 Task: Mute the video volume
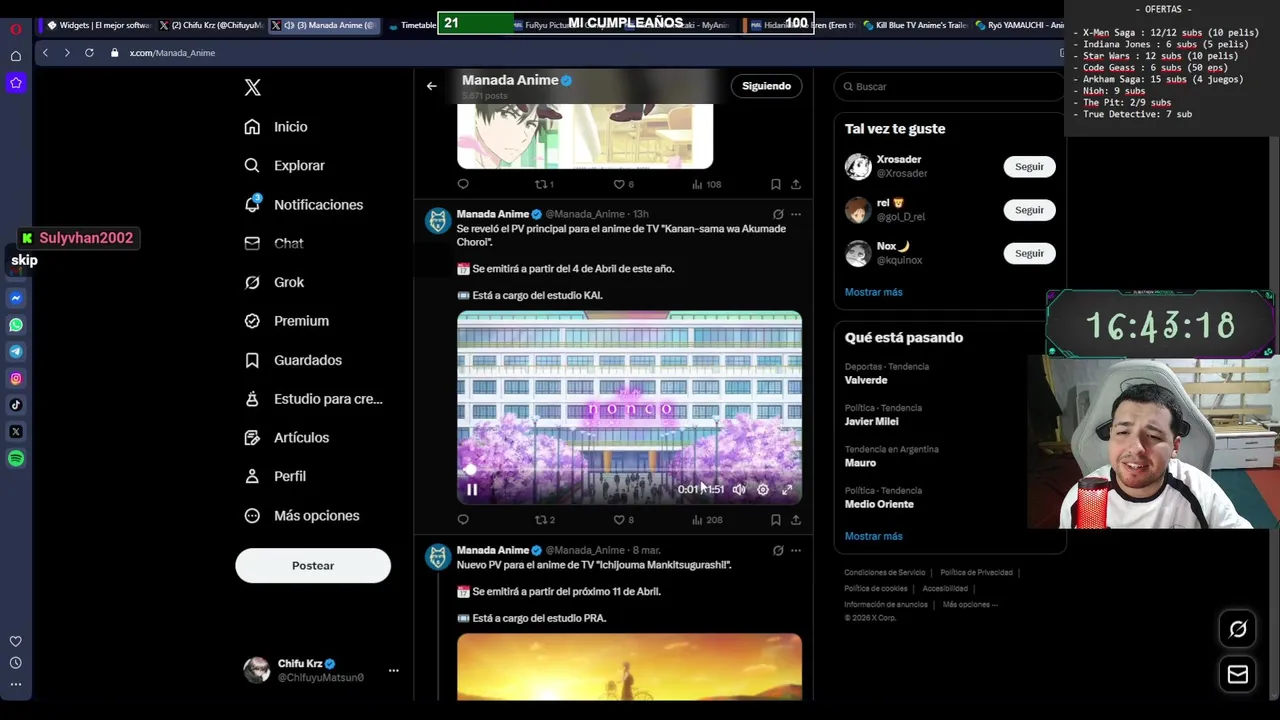pyautogui.click(x=739, y=490)
